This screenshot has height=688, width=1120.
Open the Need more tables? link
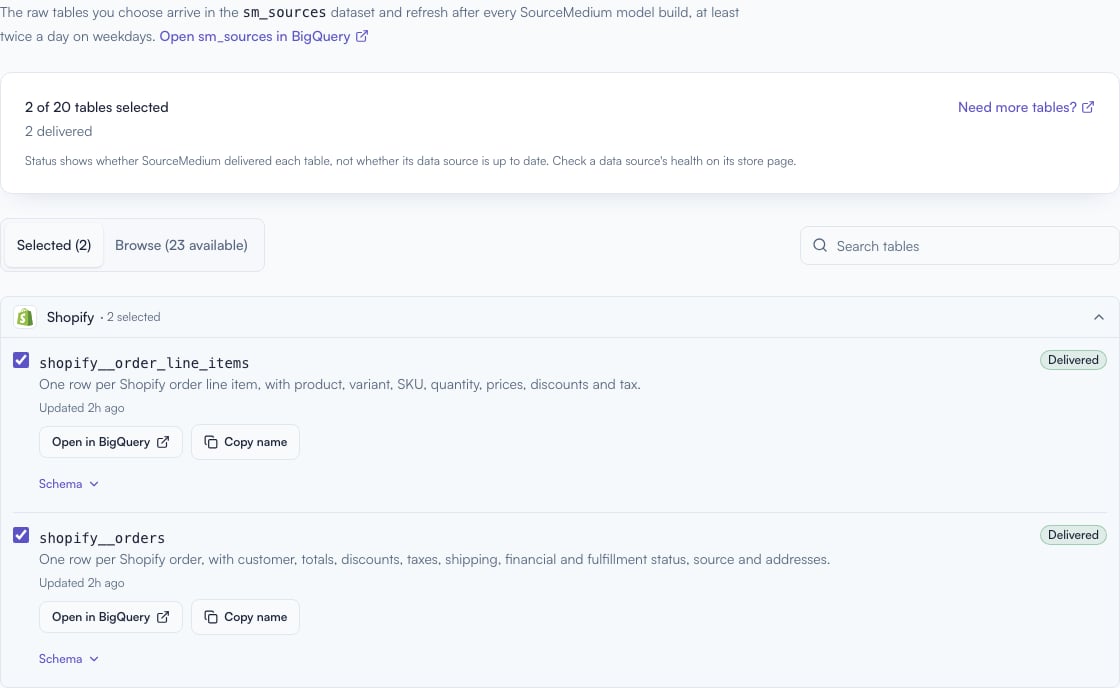coord(1026,107)
